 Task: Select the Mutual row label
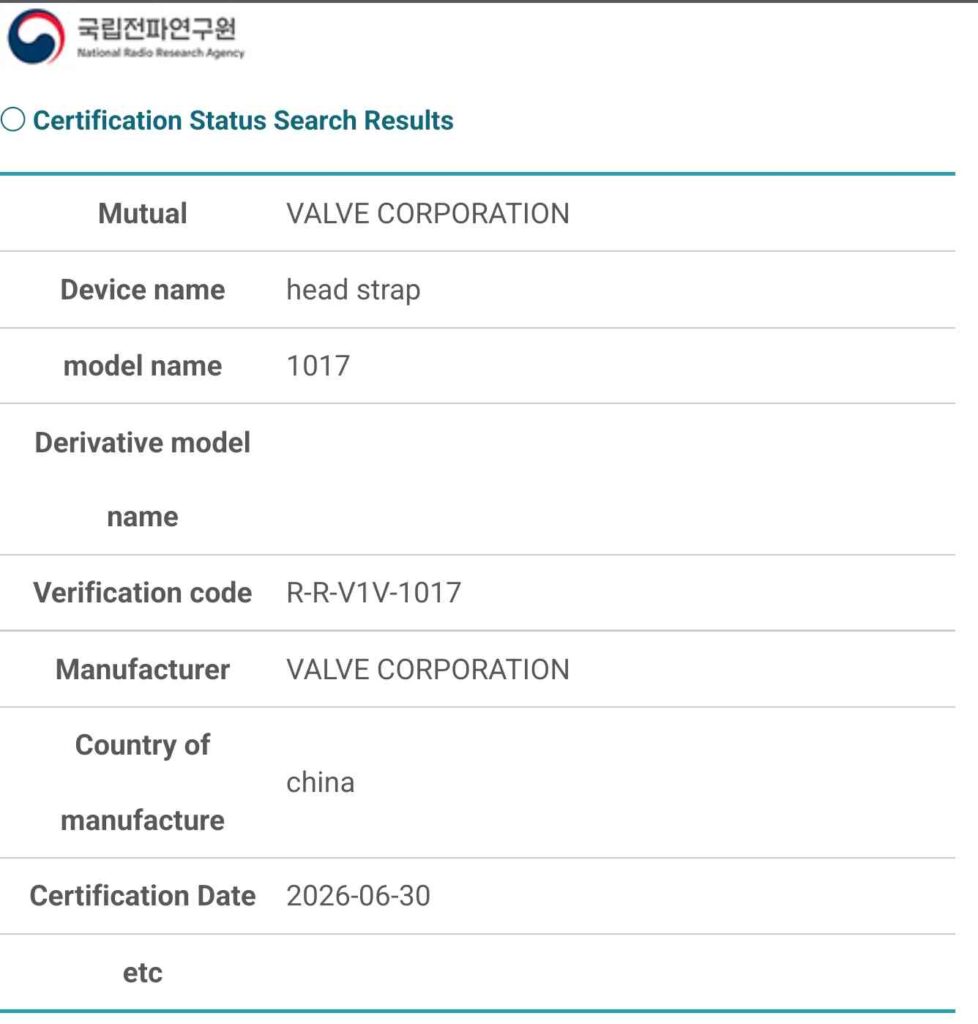point(142,214)
